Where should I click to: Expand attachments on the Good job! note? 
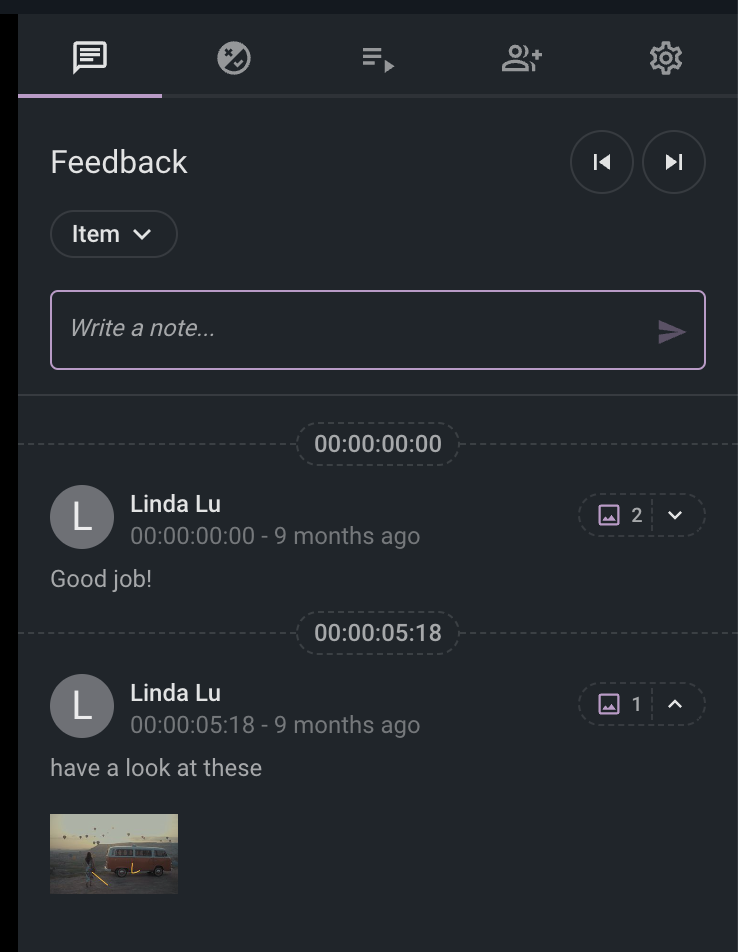(x=675, y=515)
